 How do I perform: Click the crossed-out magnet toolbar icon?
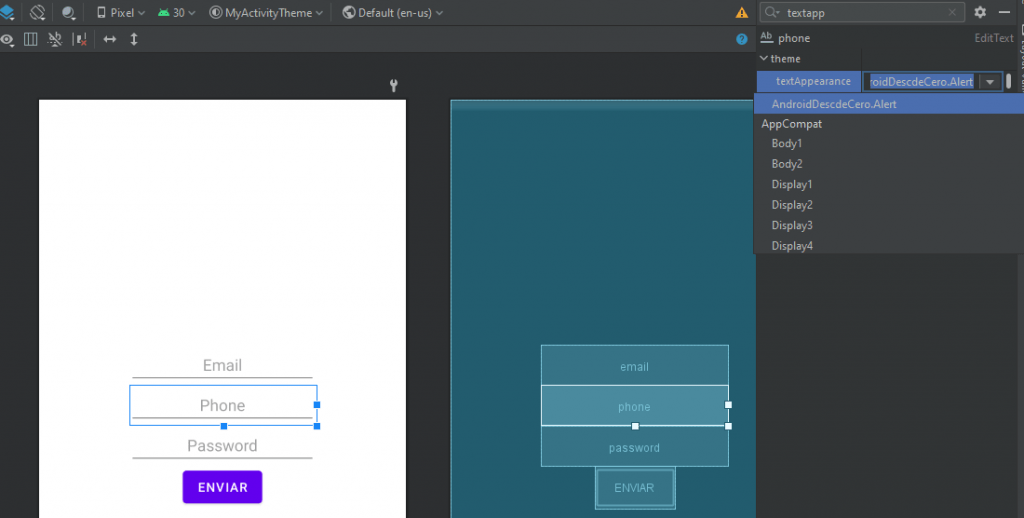click(x=55, y=39)
